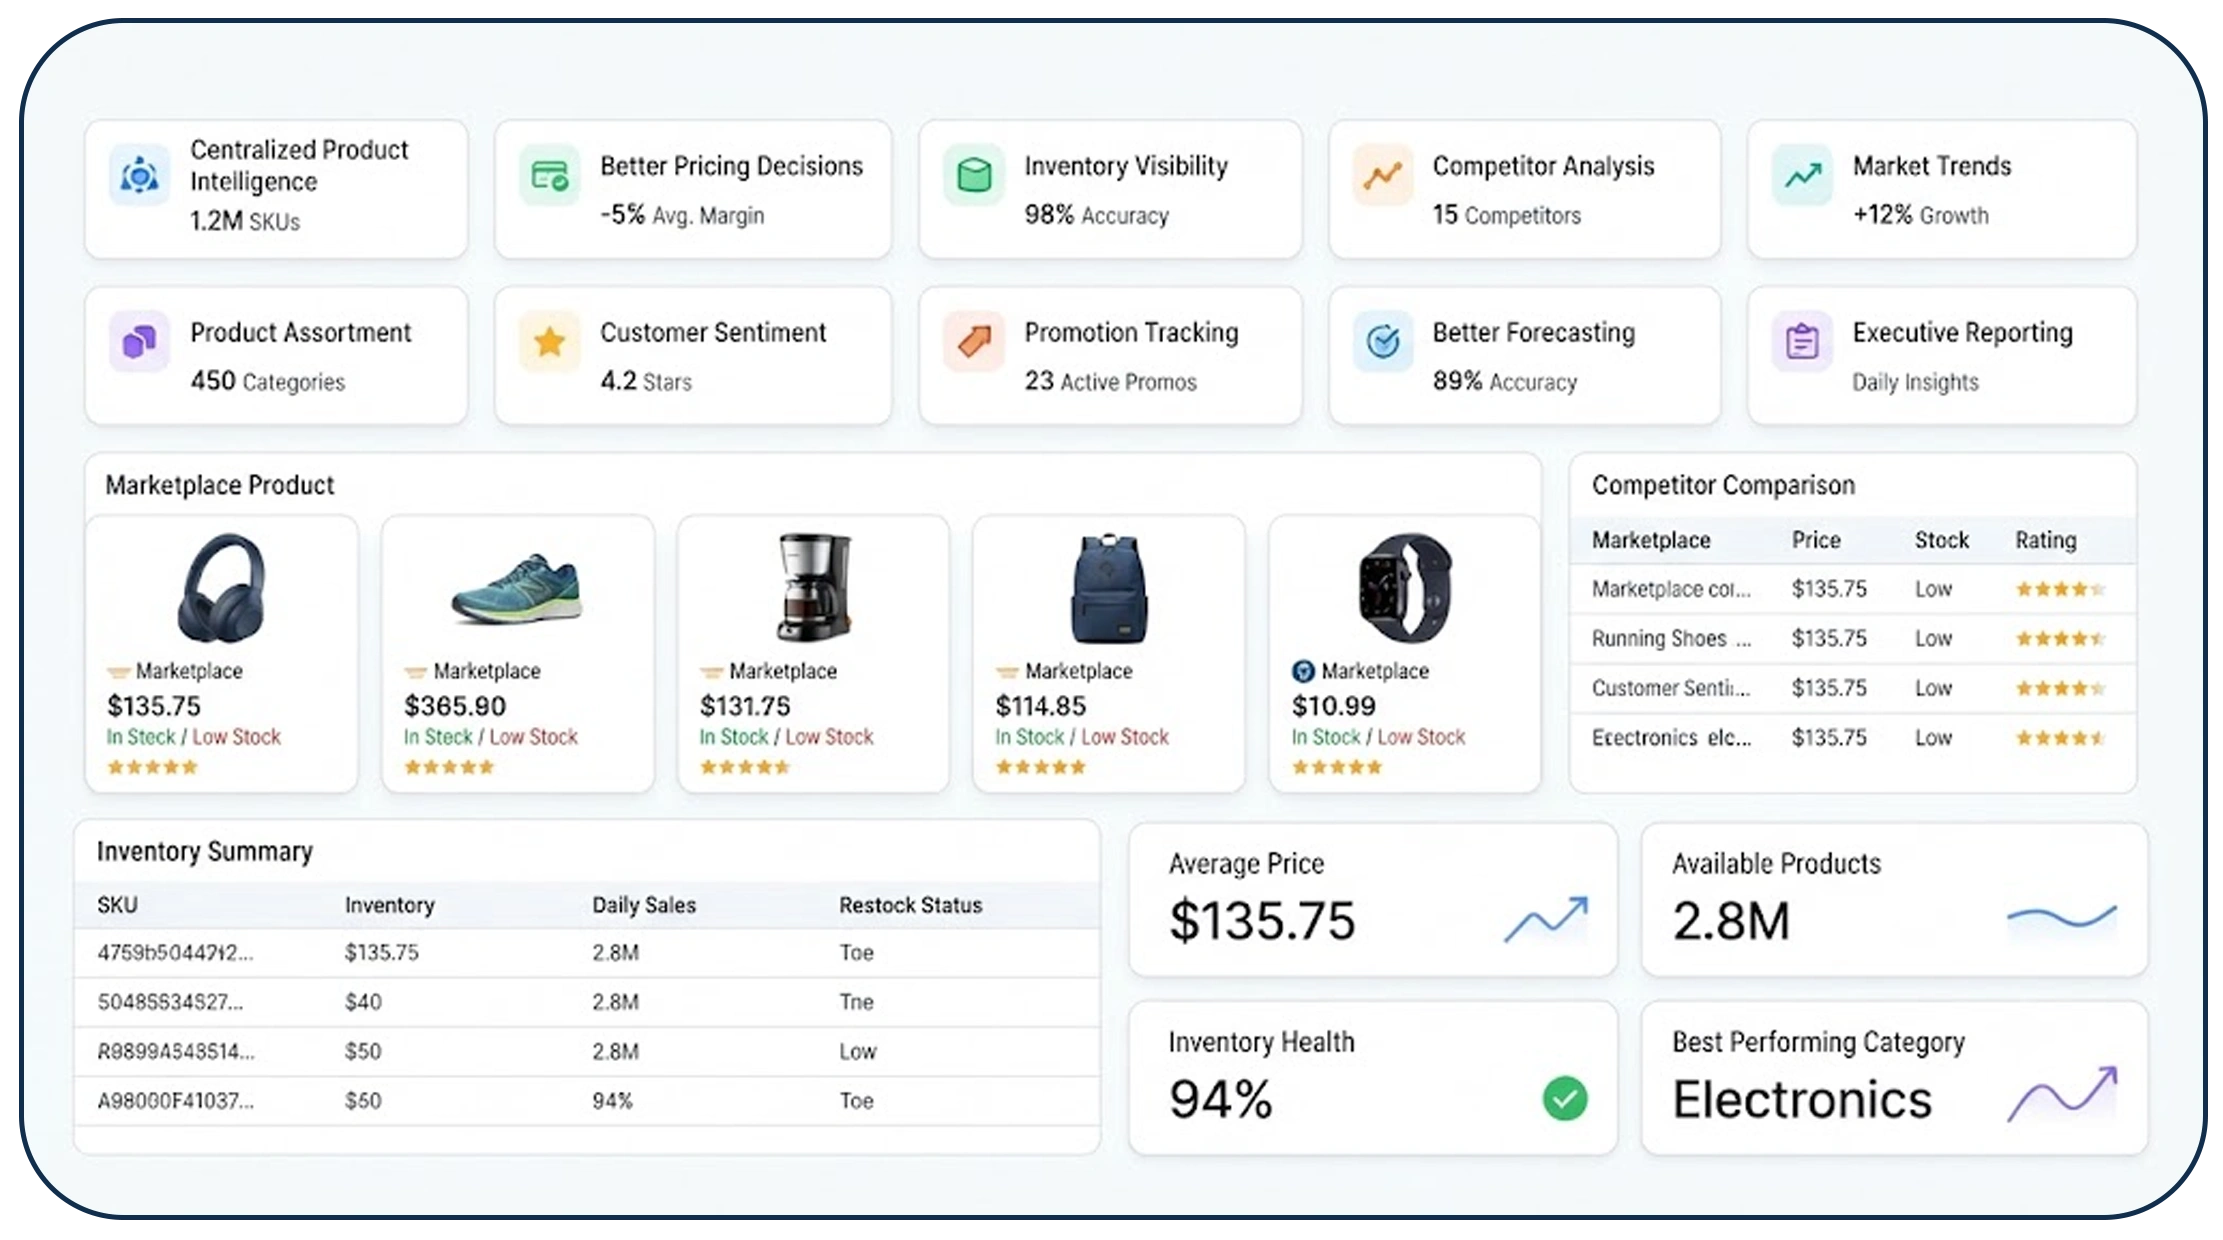Click the green check icon in Inventory Health
This screenshot has width=2223, height=1240.
[x=1565, y=1098]
